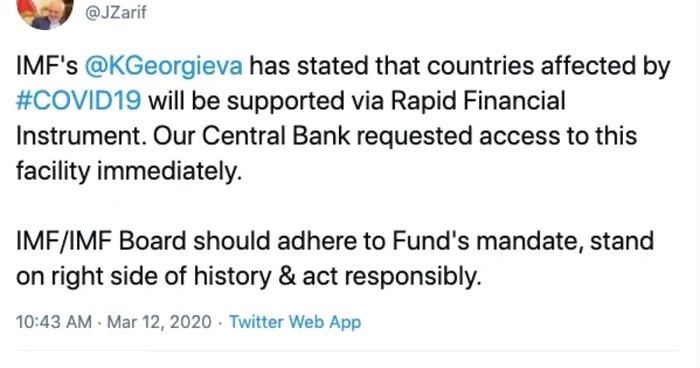
Task: Click the @JZarif handle
Action: pyautogui.click(x=115, y=12)
